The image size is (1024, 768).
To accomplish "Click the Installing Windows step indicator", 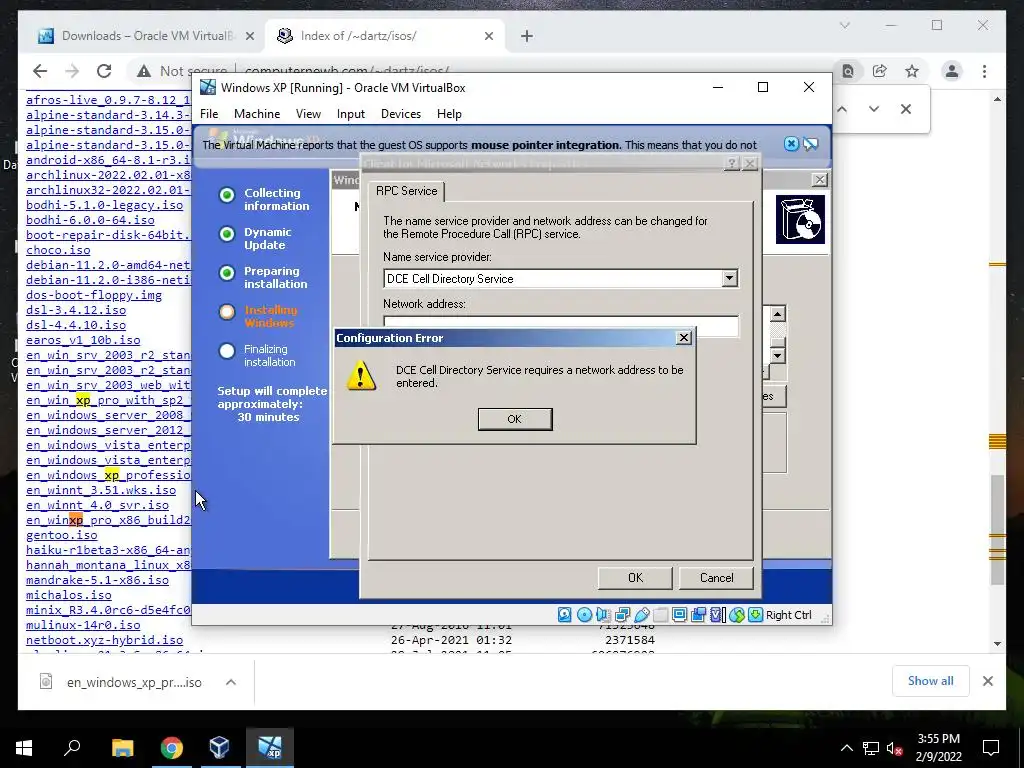I will (227, 312).
